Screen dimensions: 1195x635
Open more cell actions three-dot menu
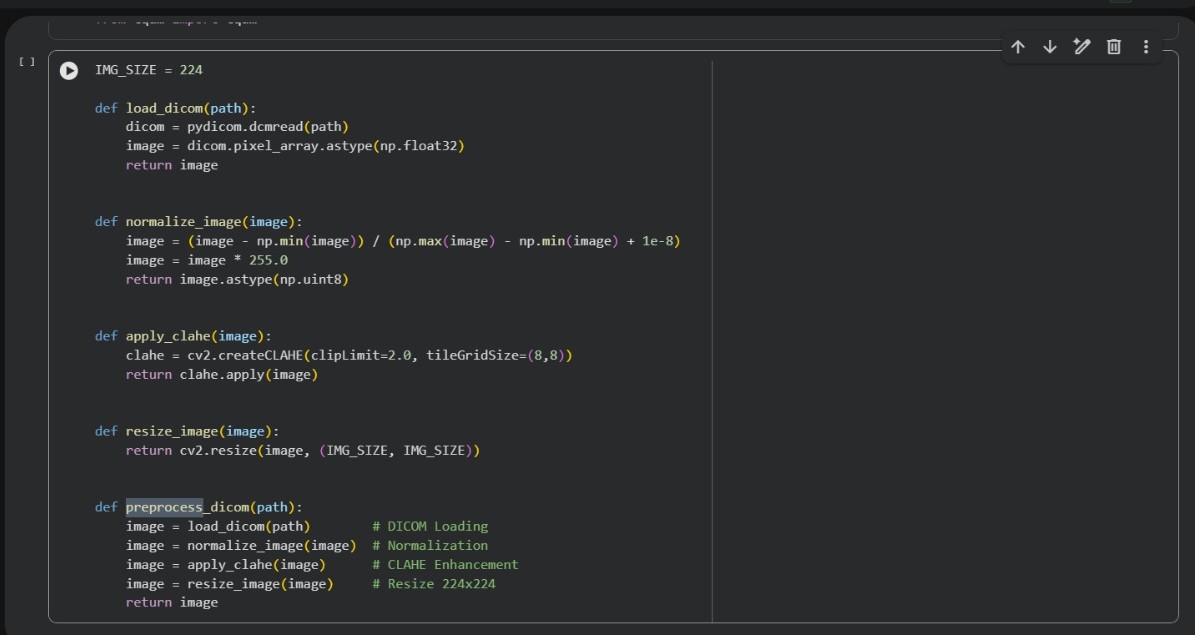pyautogui.click(x=1145, y=47)
